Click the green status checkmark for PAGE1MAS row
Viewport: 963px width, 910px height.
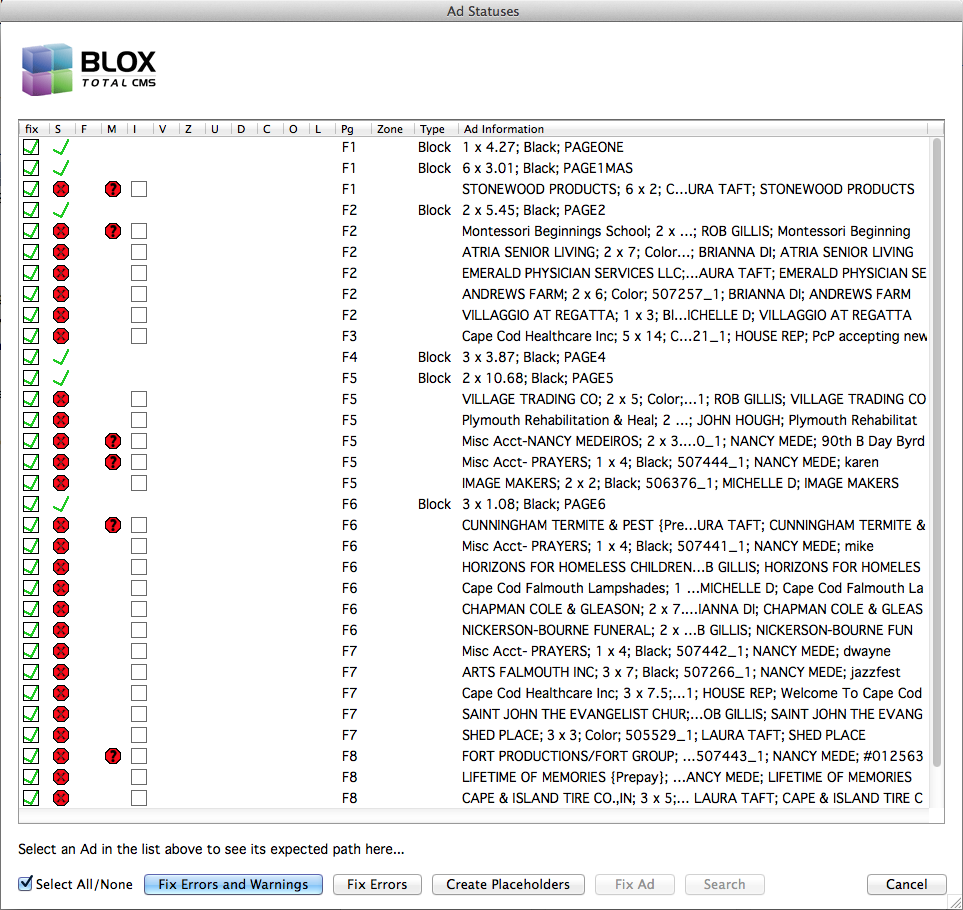point(61,168)
